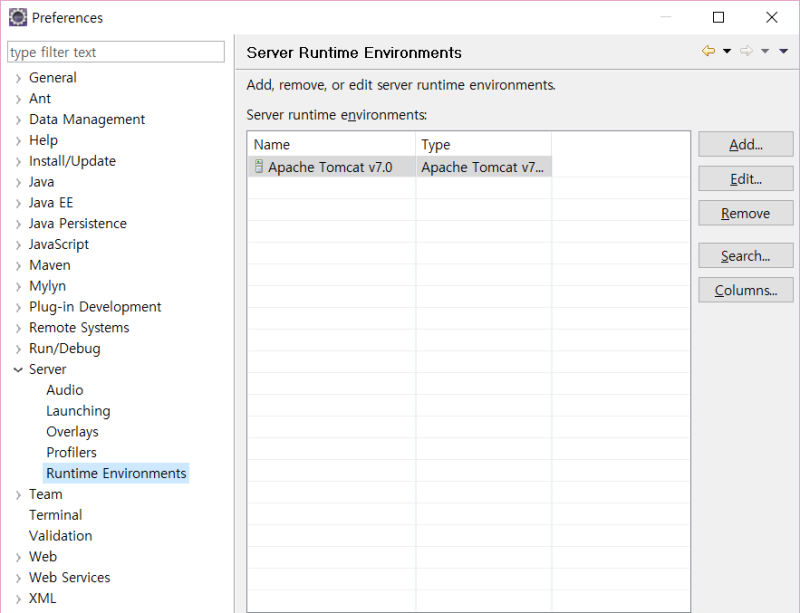Image resolution: width=800 pixels, height=613 pixels.
Task: Click the Add... button
Action: 745,144
